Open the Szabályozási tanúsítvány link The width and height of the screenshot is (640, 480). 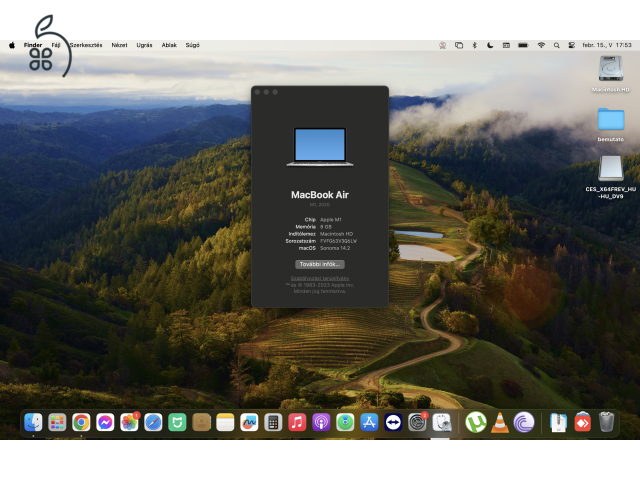pos(320,278)
